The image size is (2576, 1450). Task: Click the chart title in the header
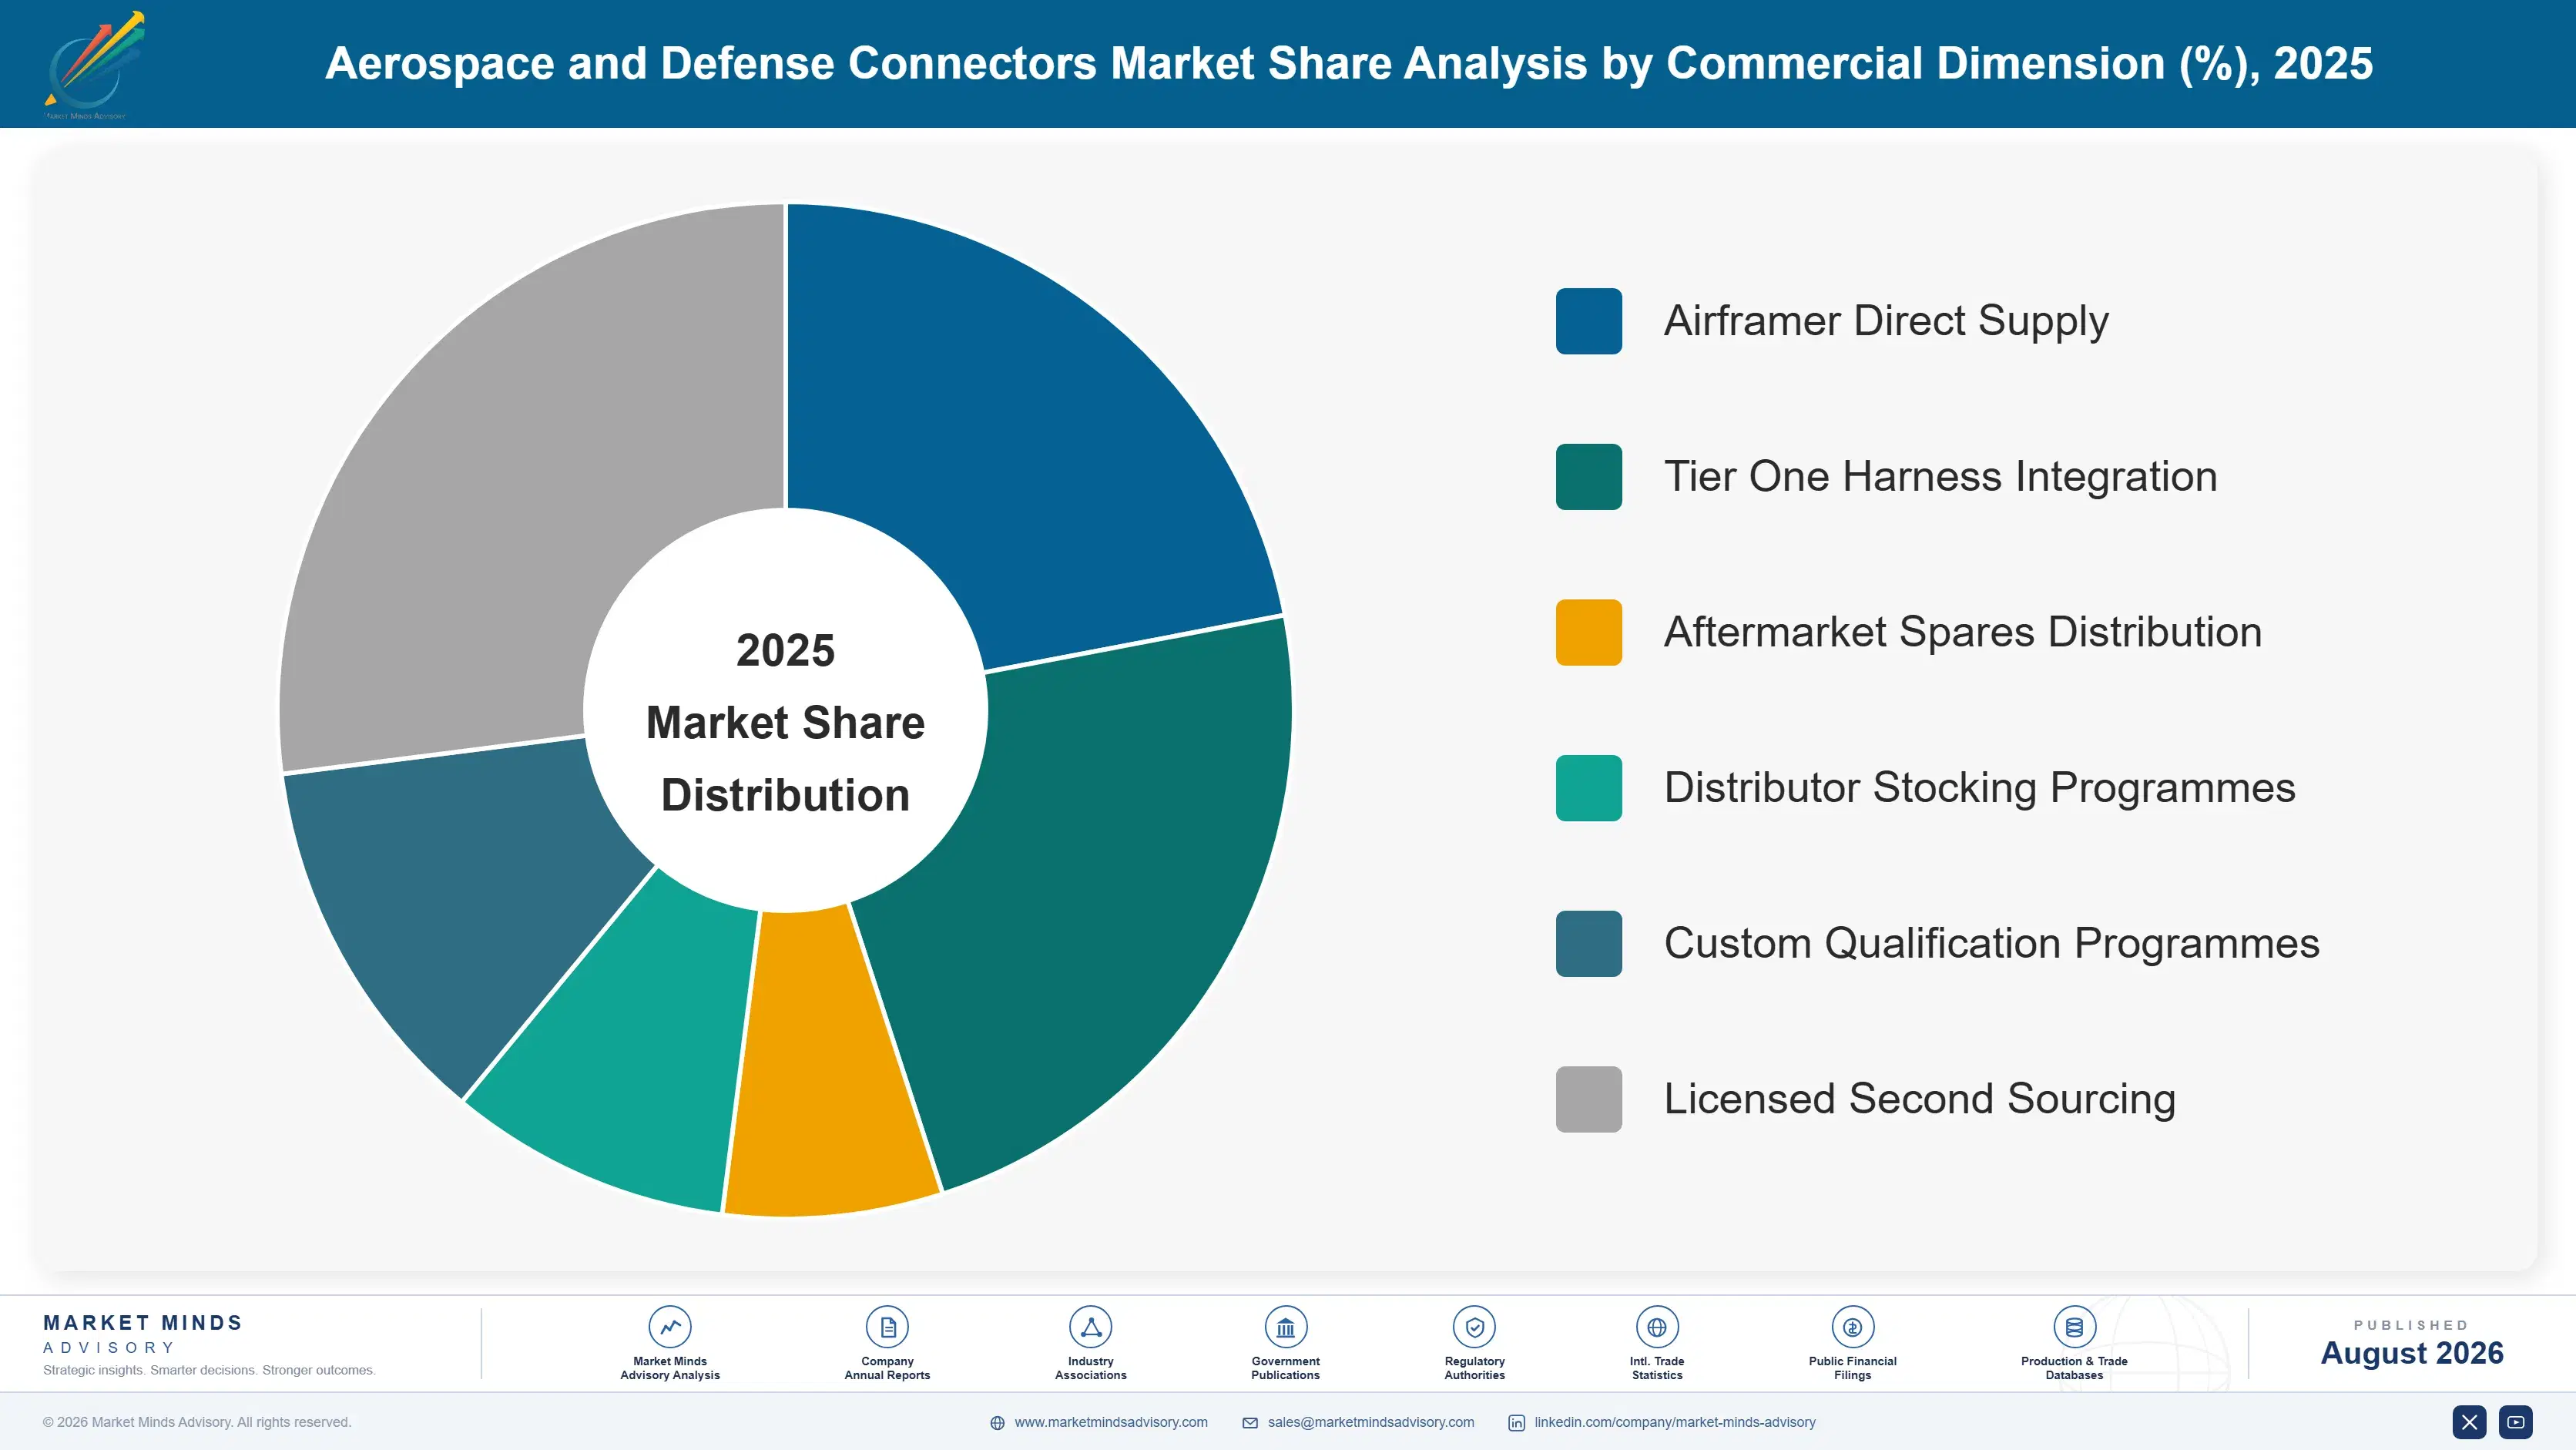(1349, 63)
